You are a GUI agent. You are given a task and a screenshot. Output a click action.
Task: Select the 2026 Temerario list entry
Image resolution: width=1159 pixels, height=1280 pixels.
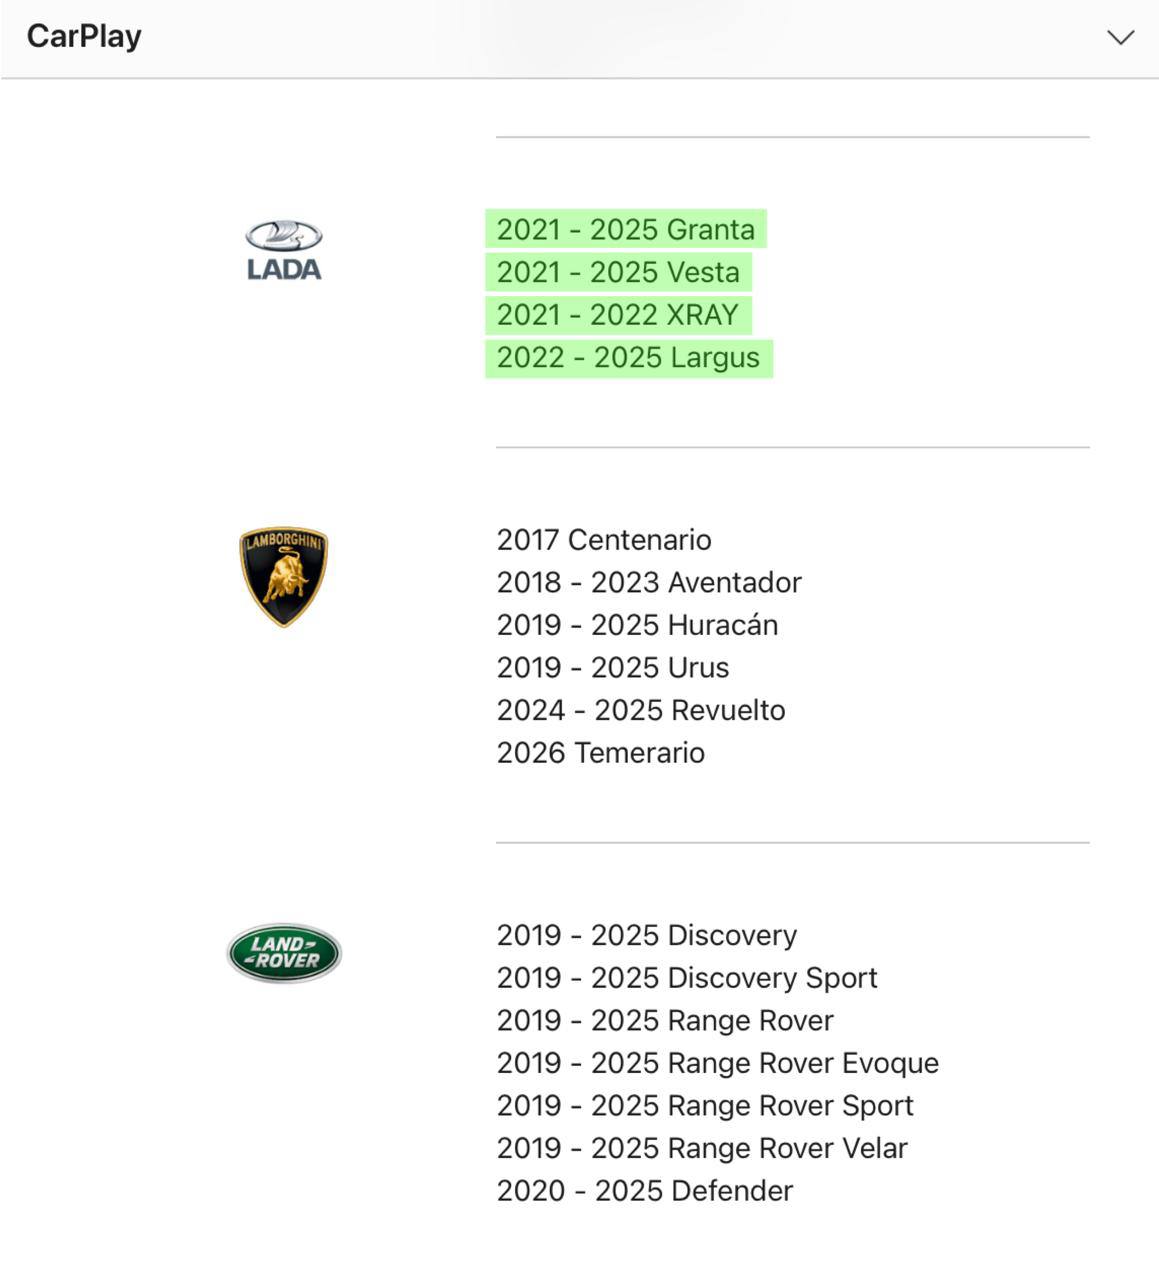[x=601, y=752]
